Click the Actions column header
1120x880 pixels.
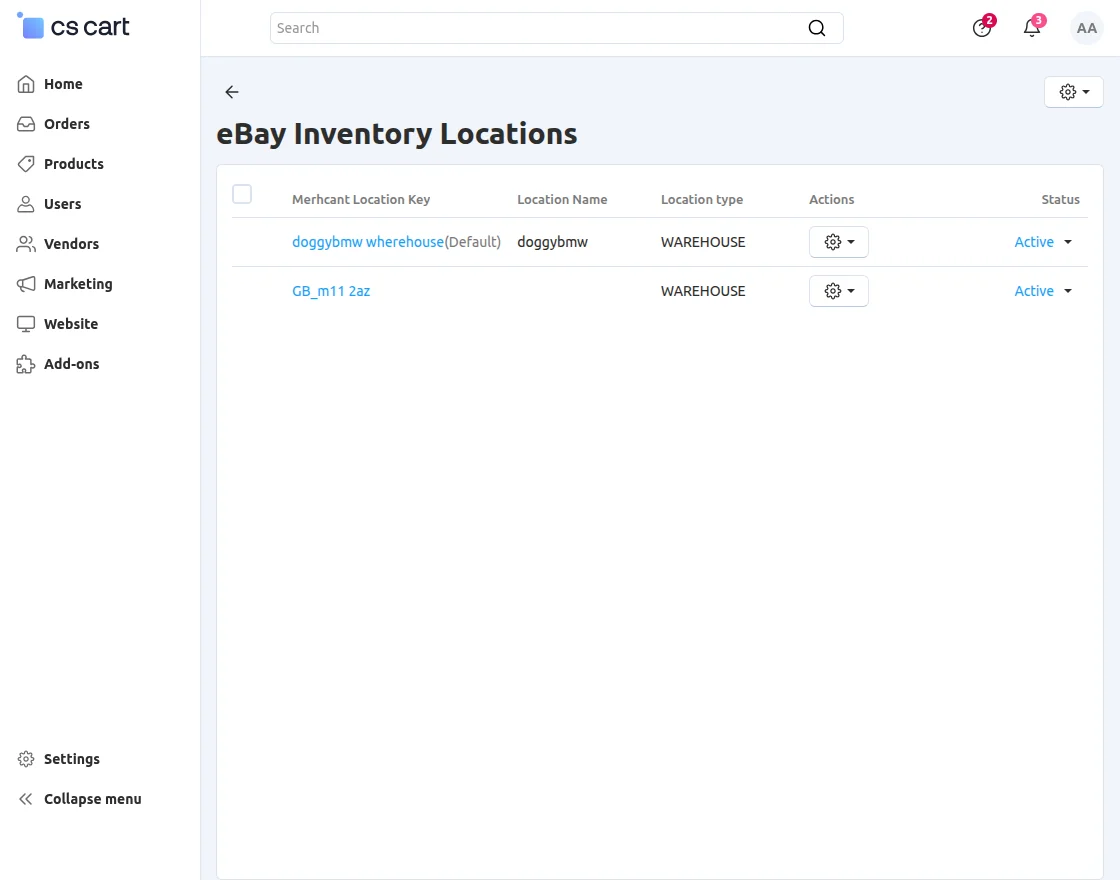pos(831,199)
